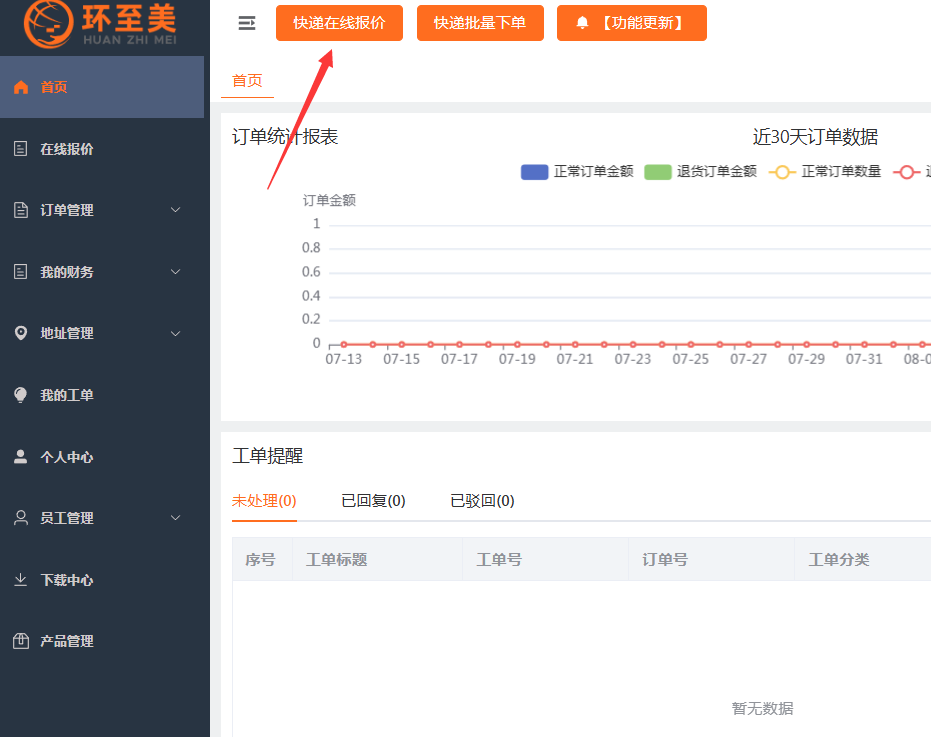This screenshot has height=737, width=931.
Task: Collapse sidebar with the hamburger menu icon
Action: (x=246, y=23)
